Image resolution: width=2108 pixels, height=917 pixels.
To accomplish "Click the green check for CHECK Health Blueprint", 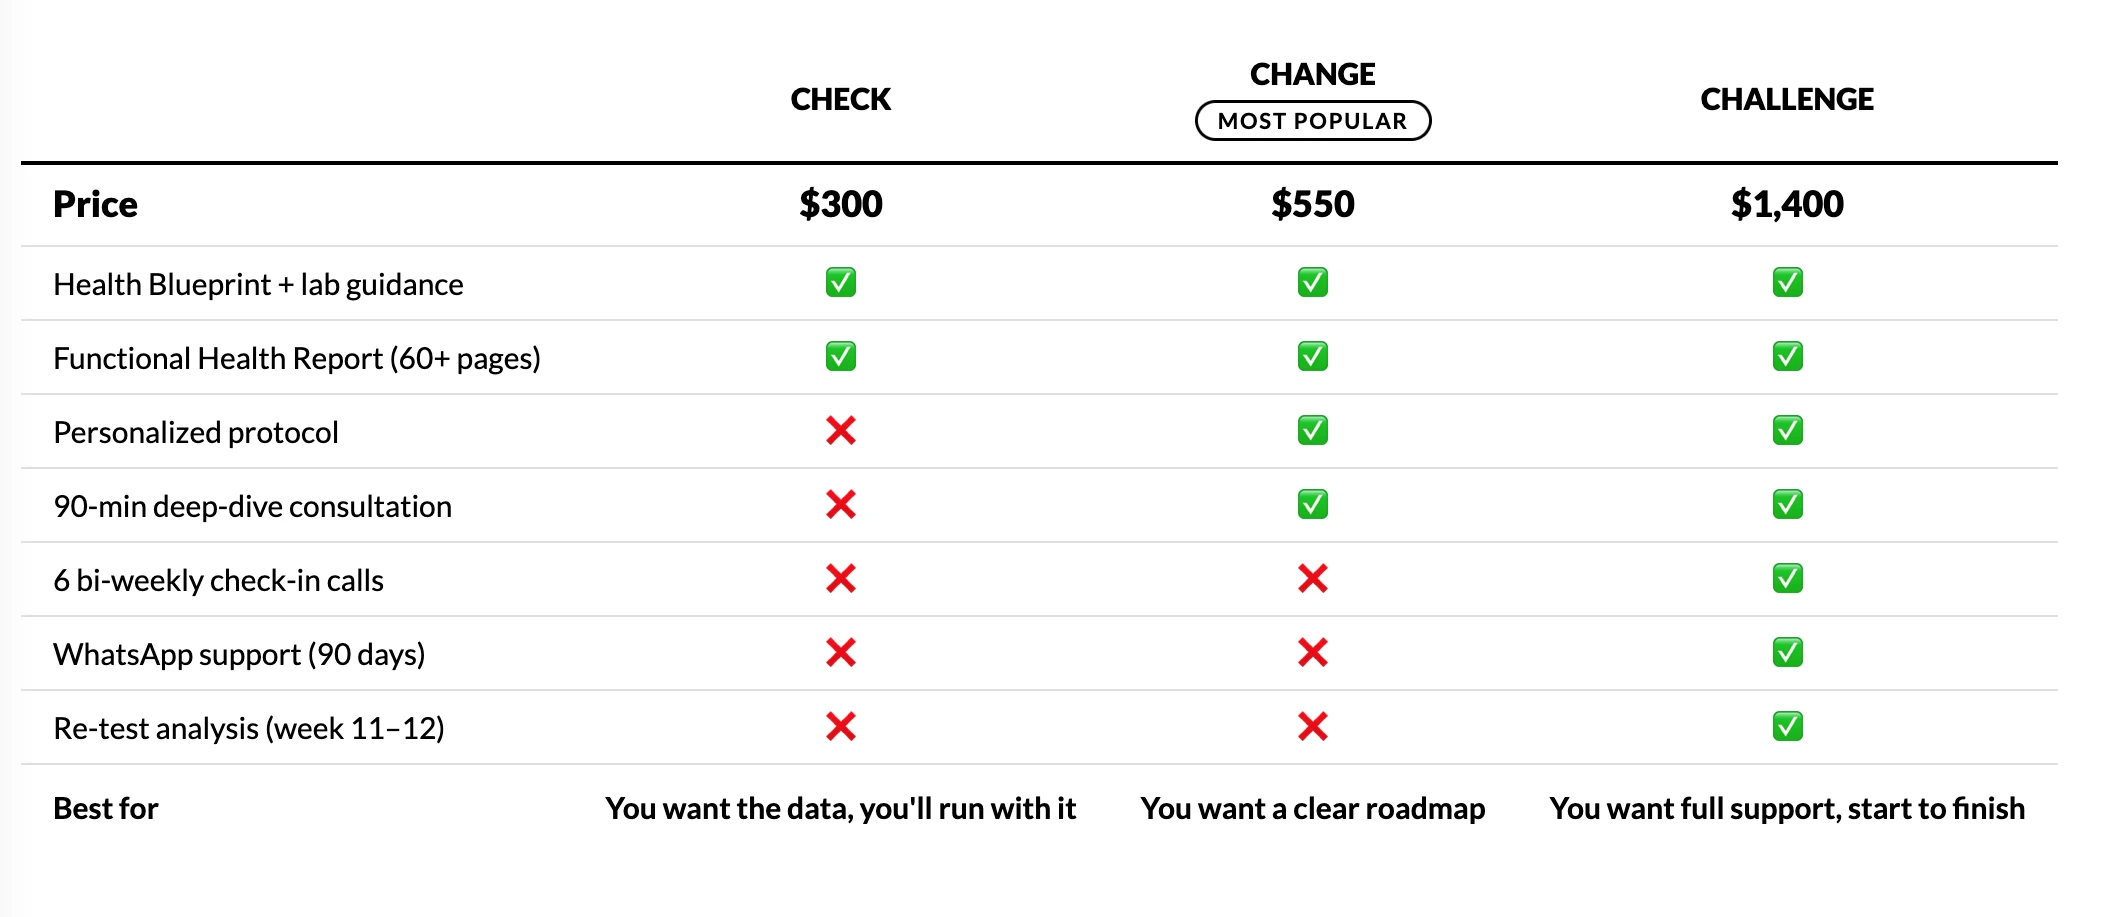I will 841,283.
